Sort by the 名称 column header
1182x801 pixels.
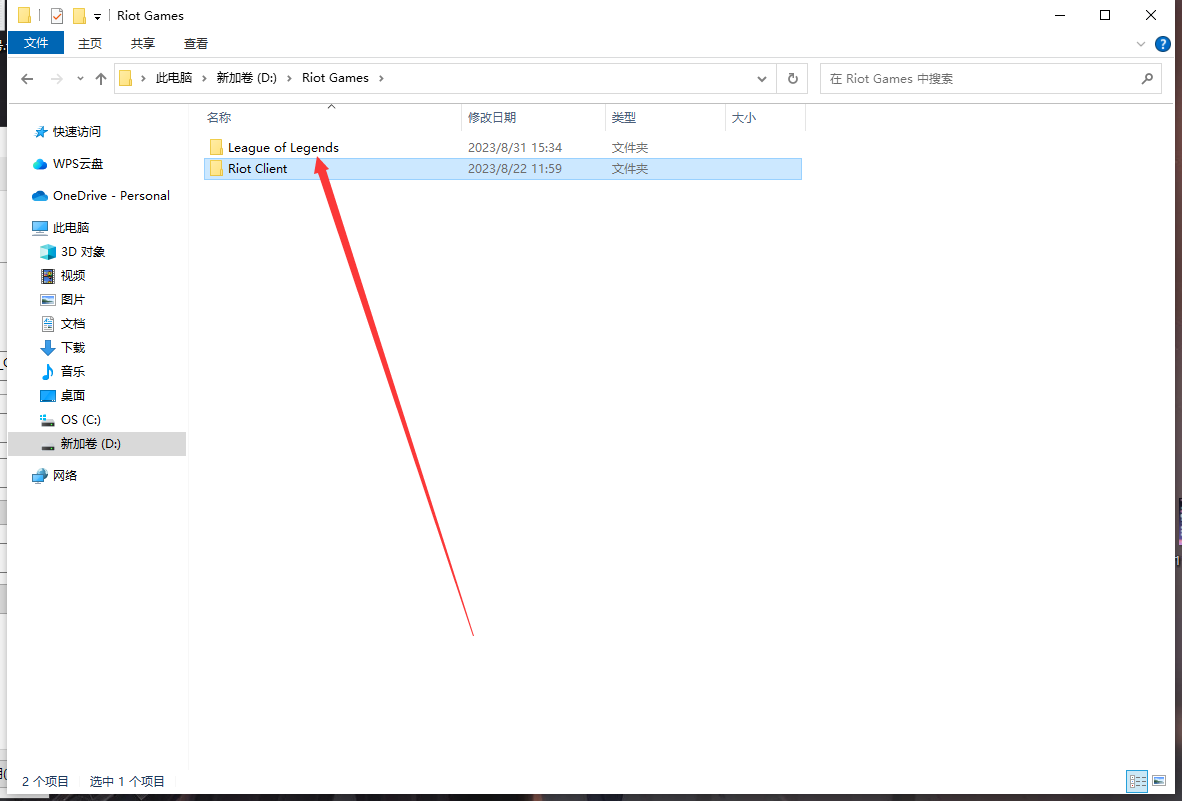(219, 118)
